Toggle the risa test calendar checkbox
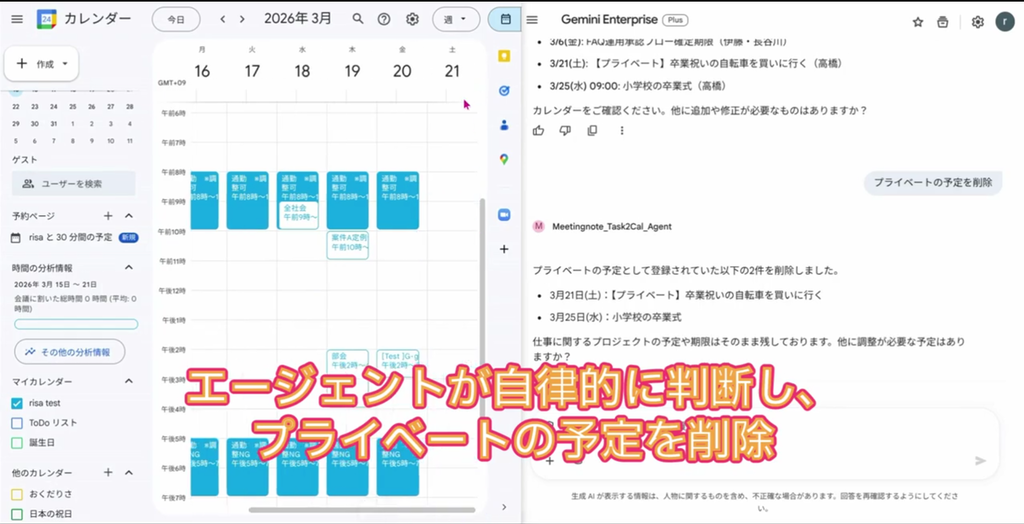The image size is (1024, 524). tap(17, 403)
